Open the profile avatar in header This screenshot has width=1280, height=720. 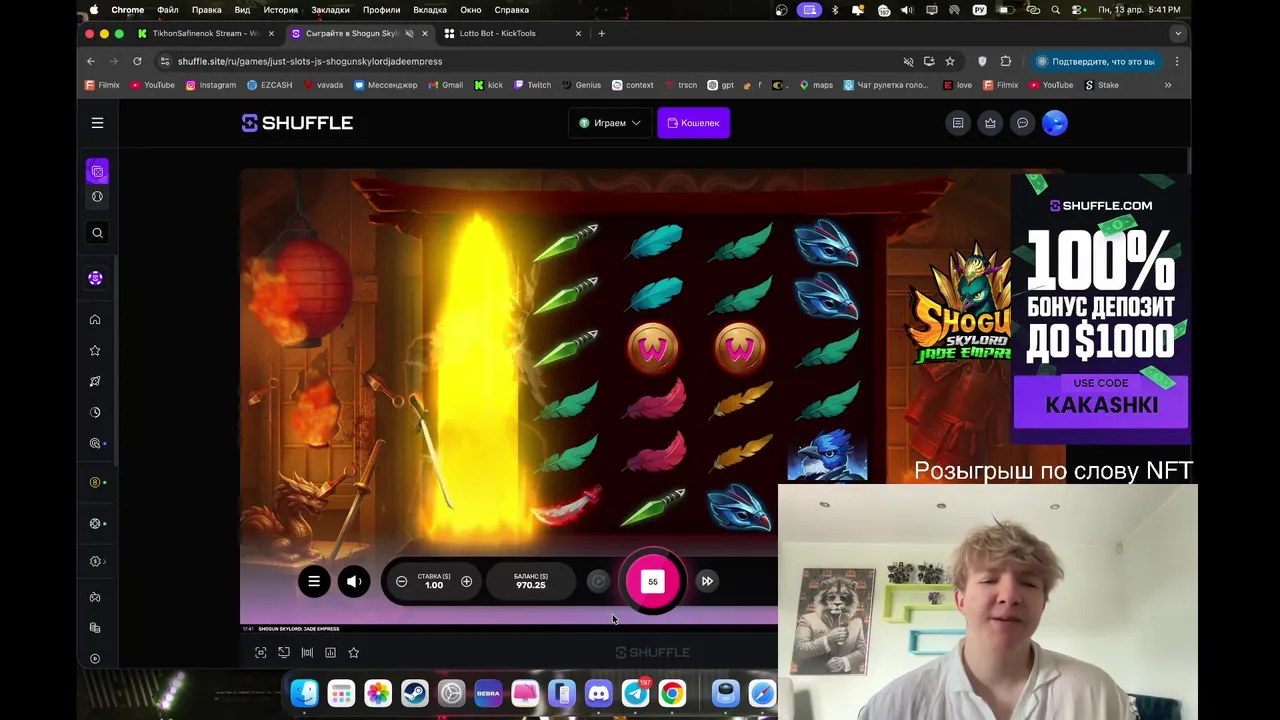click(x=1055, y=123)
